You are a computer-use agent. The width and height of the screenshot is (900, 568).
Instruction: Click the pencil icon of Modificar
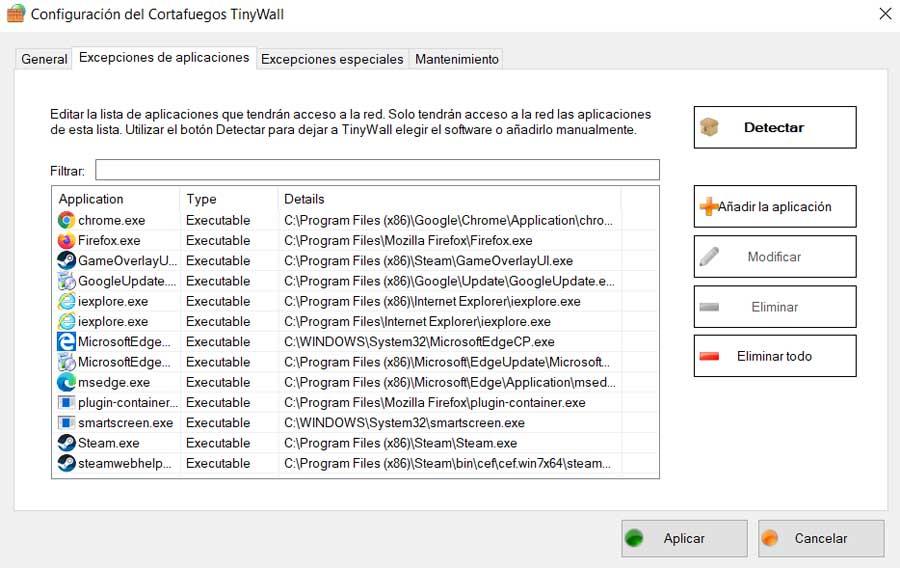(x=709, y=256)
